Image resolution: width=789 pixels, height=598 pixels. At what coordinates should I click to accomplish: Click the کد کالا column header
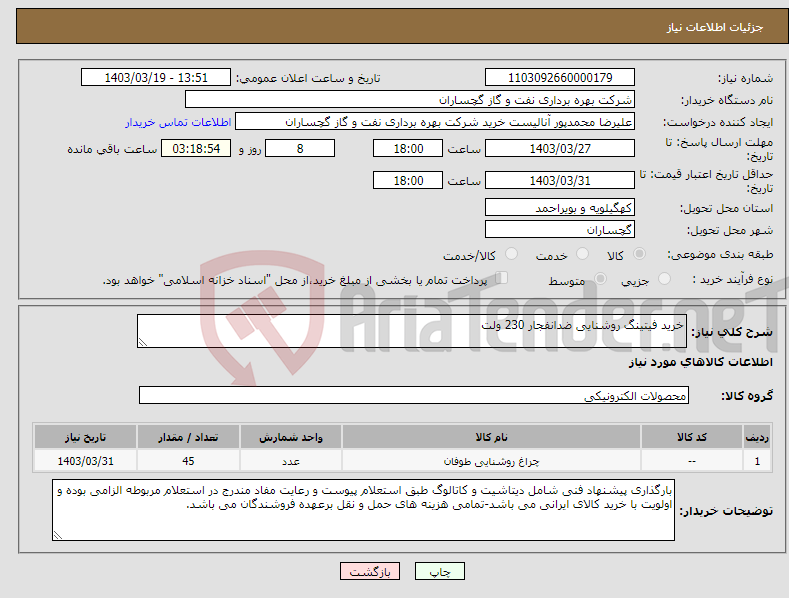point(692,437)
